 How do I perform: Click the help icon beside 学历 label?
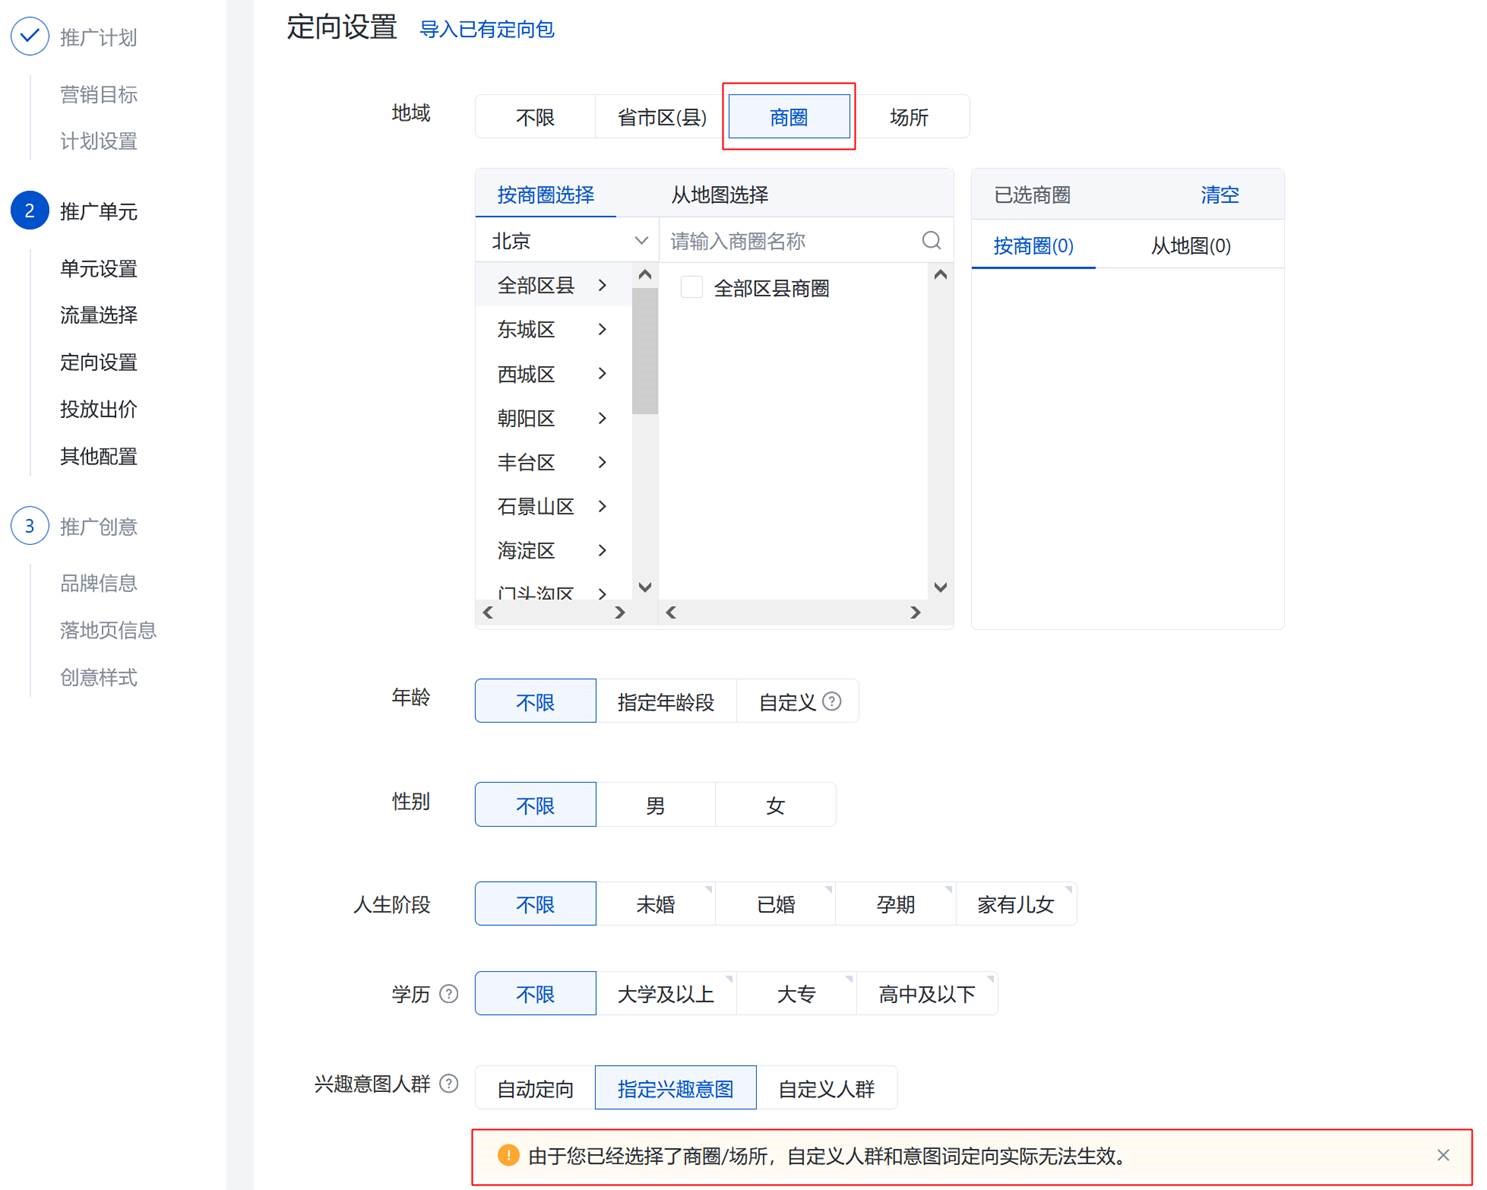449,994
